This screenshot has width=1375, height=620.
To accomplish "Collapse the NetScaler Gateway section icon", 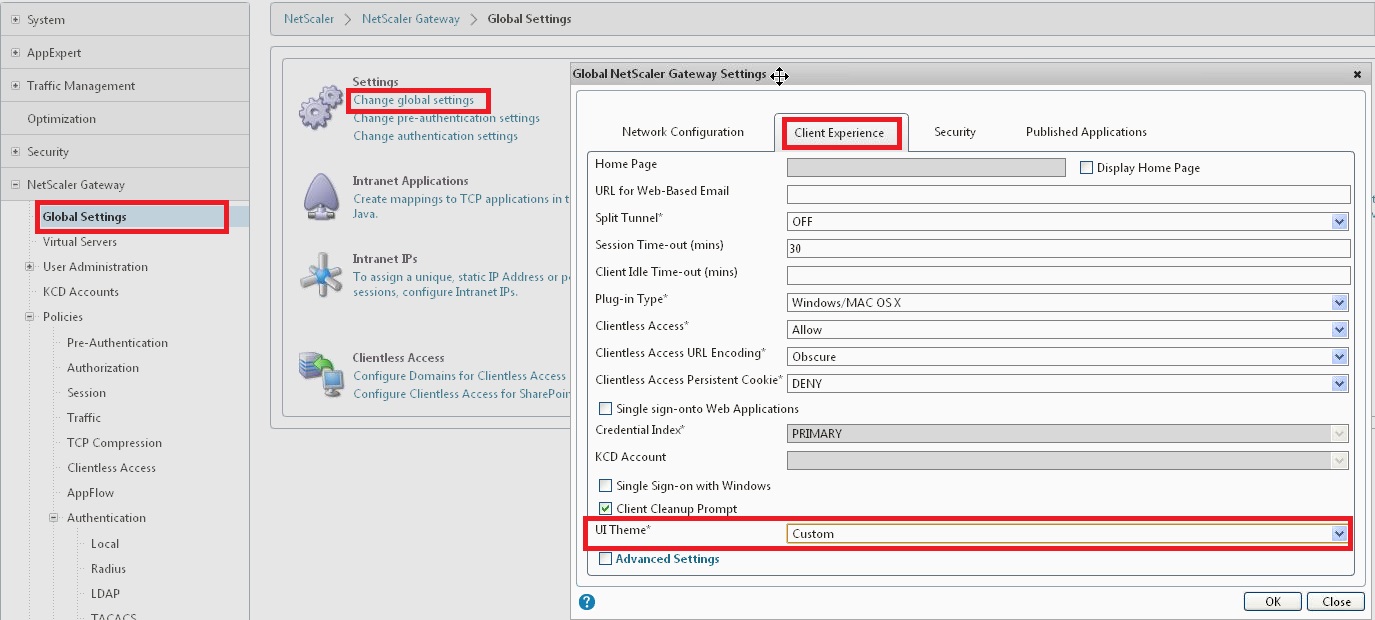I will click(14, 184).
